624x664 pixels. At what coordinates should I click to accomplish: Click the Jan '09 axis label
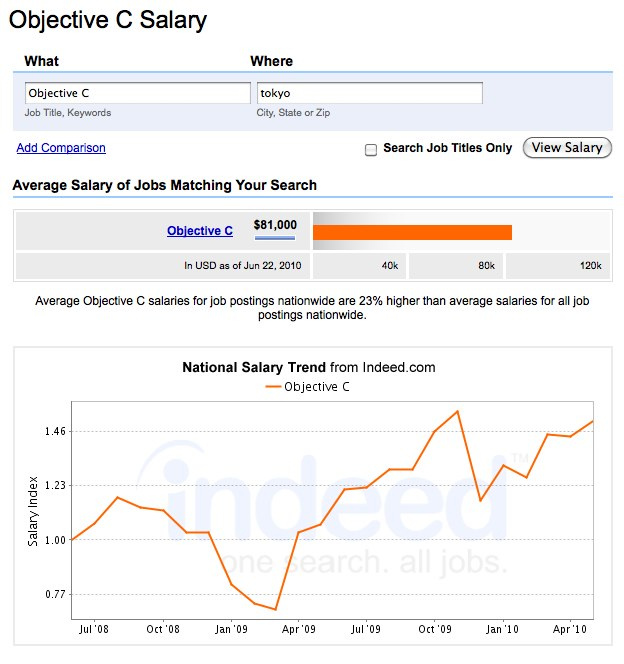point(231,629)
